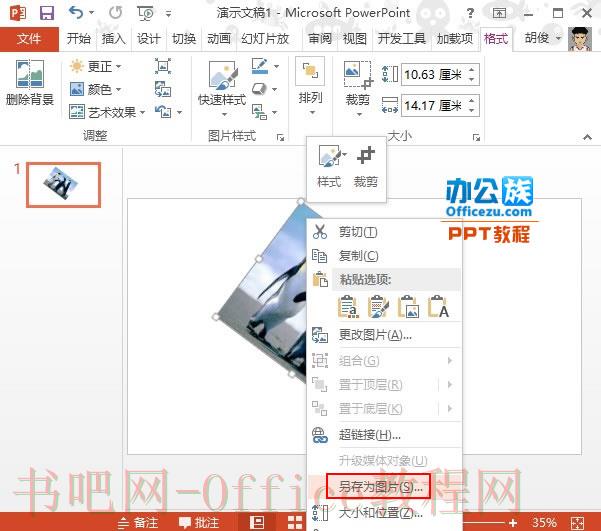This screenshot has width=601, height=531.
Task: Switch to Slide Sorter view icon
Action: [295, 522]
